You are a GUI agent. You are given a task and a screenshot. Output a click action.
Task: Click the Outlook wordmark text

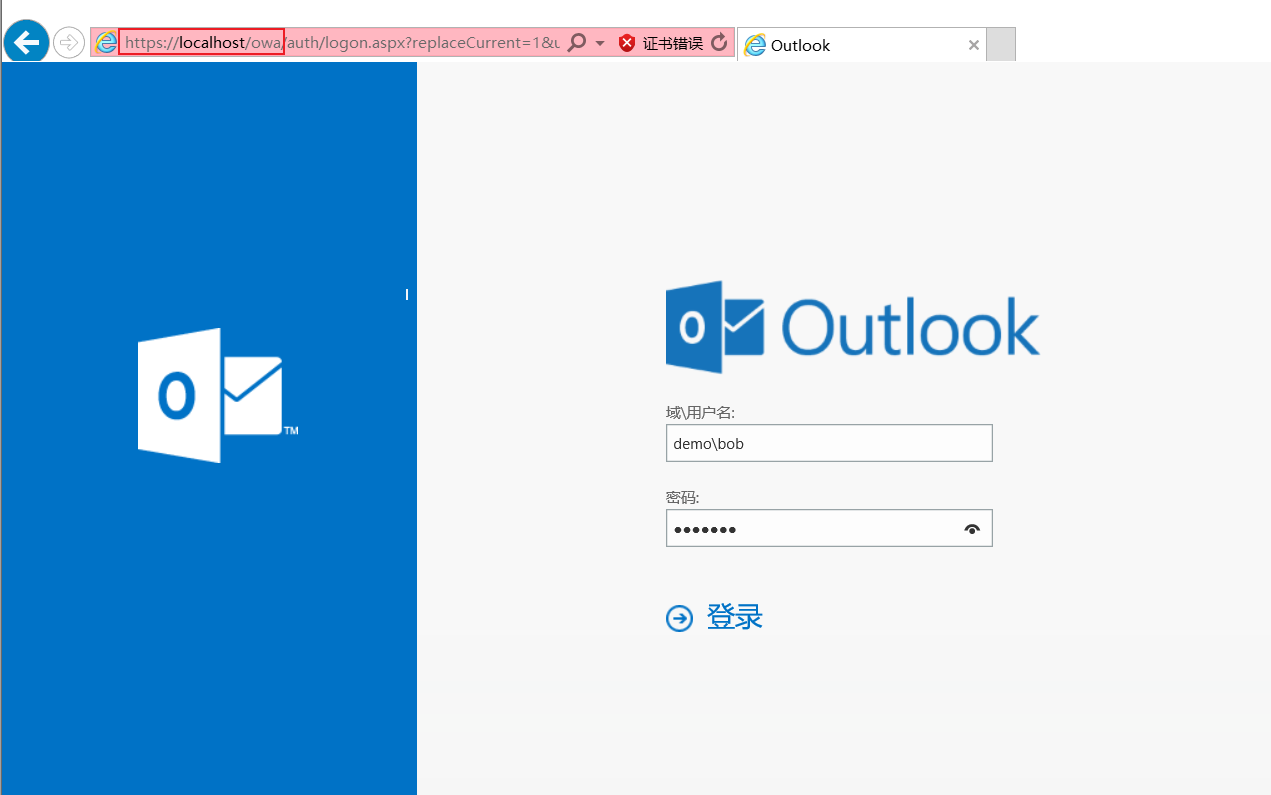(x=910, y=326)
